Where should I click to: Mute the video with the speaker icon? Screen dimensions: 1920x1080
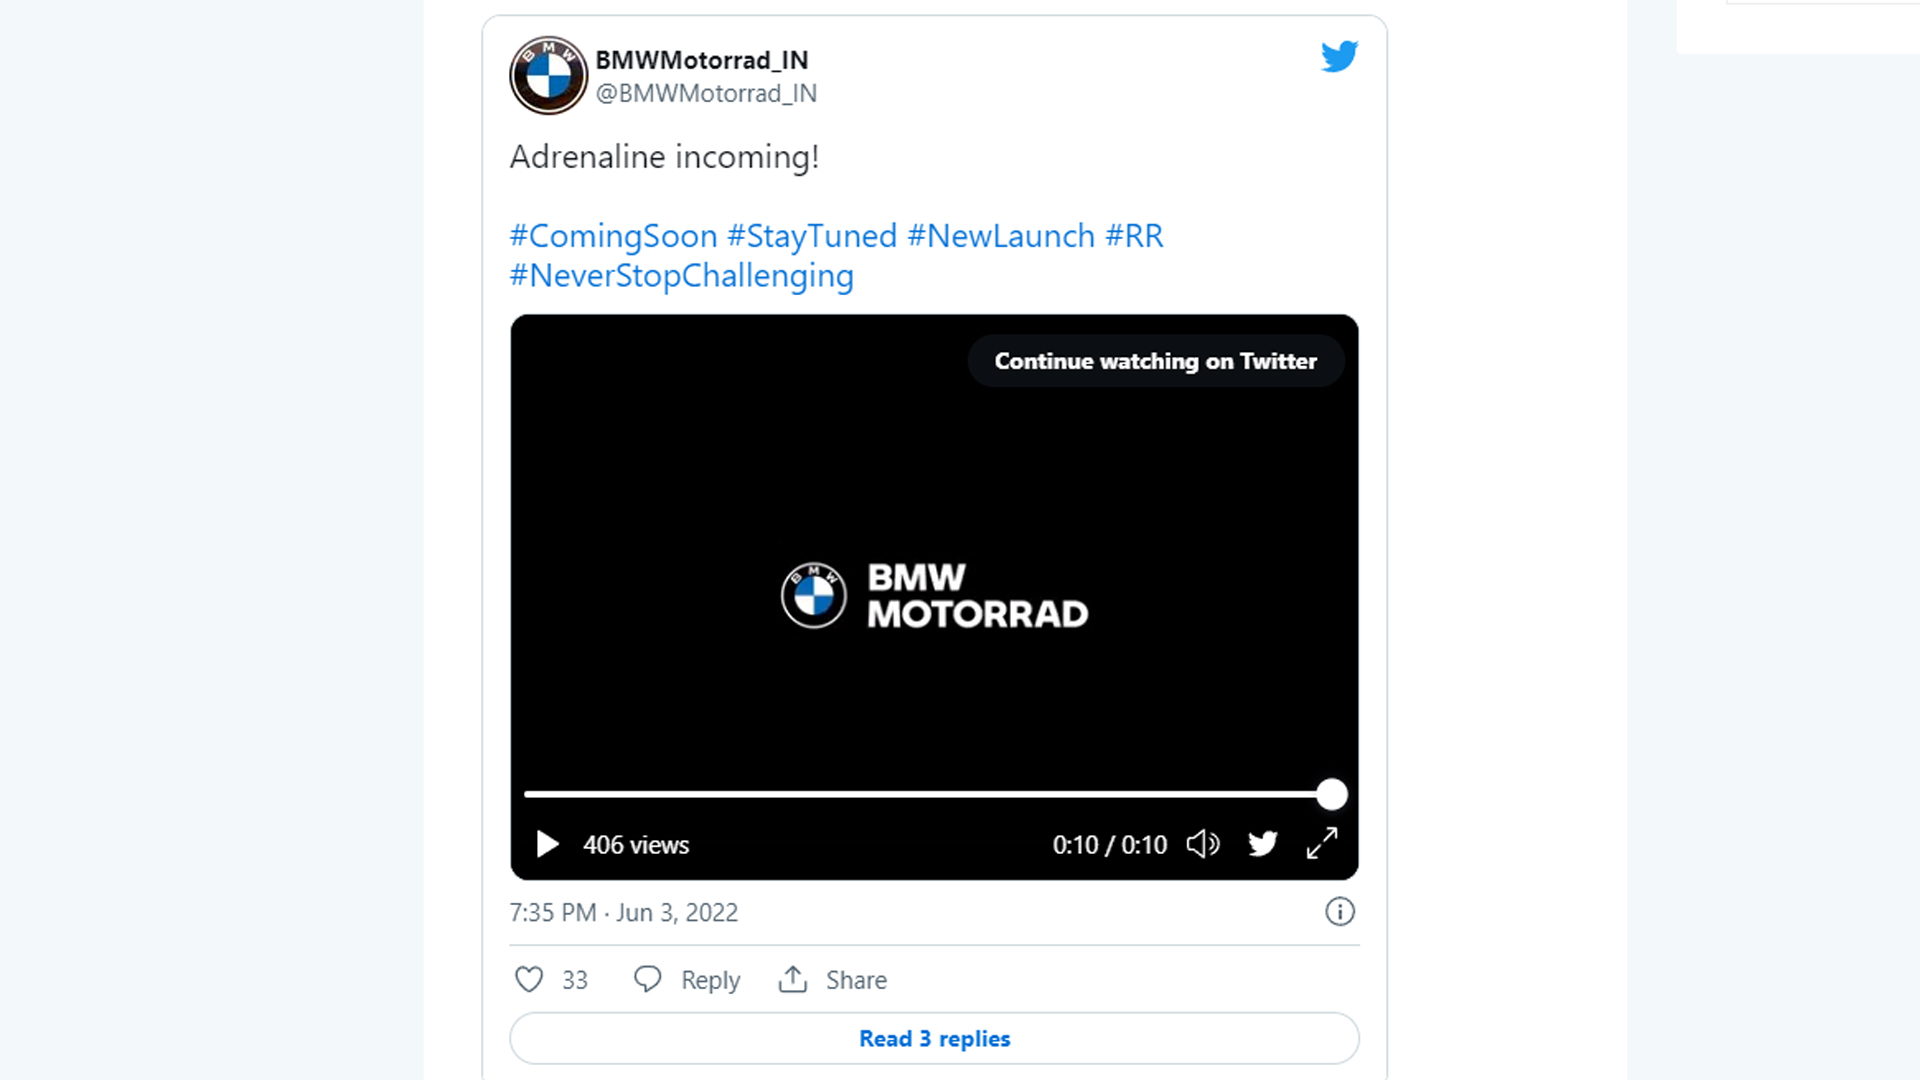coord(1203,845)
